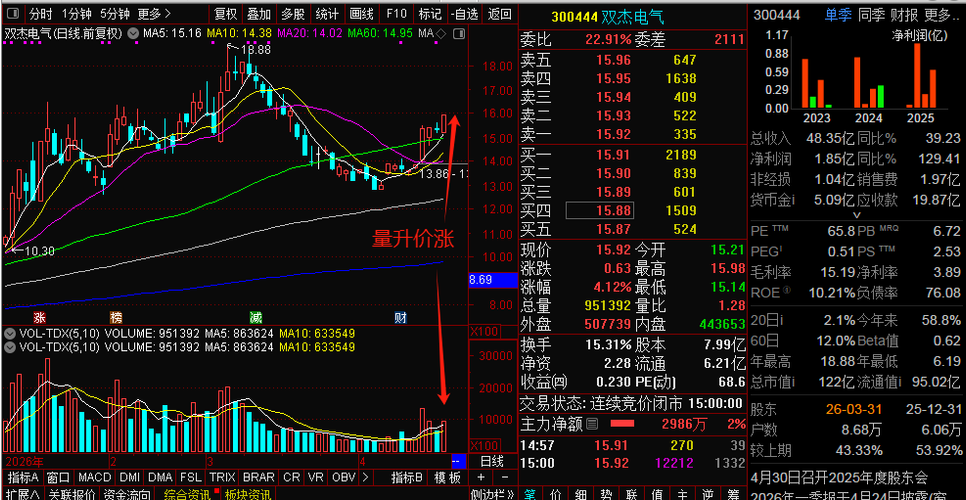Switch indicator to BRAR
This screenshot has height=500, width=966.
[259, 477]
